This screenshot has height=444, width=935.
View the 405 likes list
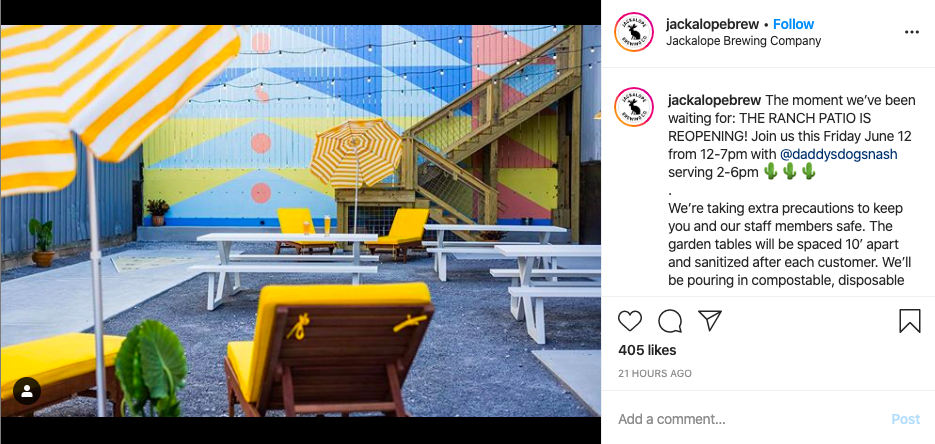point(647,350)
